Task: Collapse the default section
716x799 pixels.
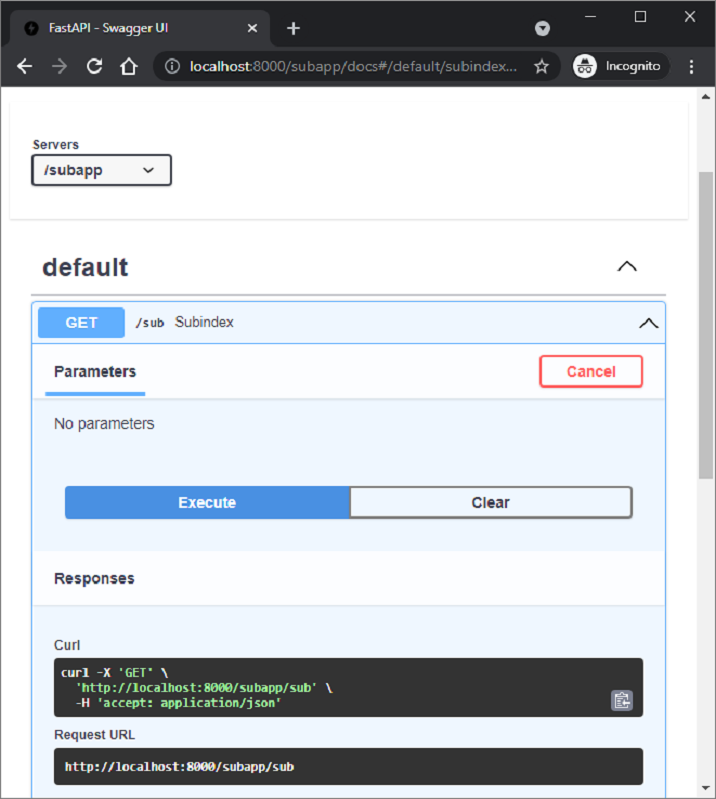Action: tap(627, 267)
